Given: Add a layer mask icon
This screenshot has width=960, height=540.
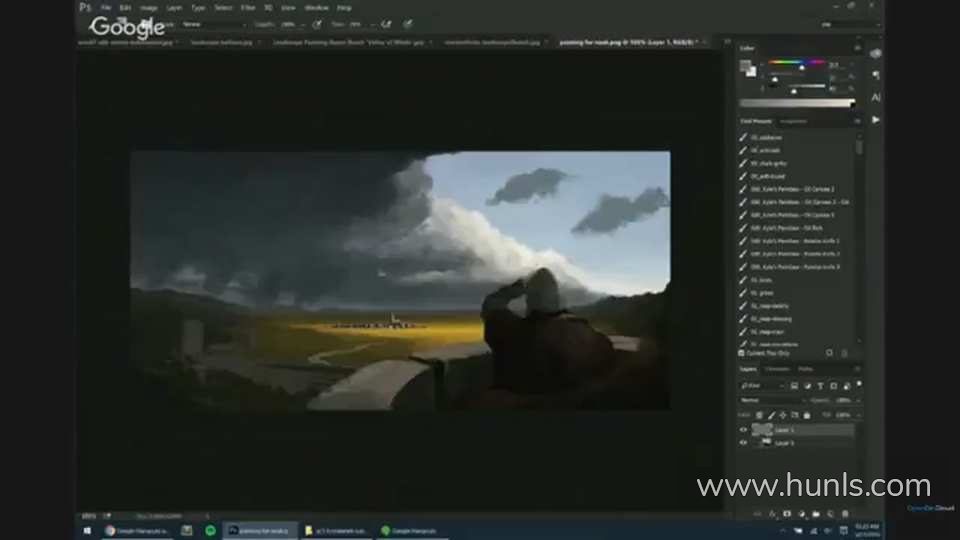Looking at the screenshot, I should 787,514.
